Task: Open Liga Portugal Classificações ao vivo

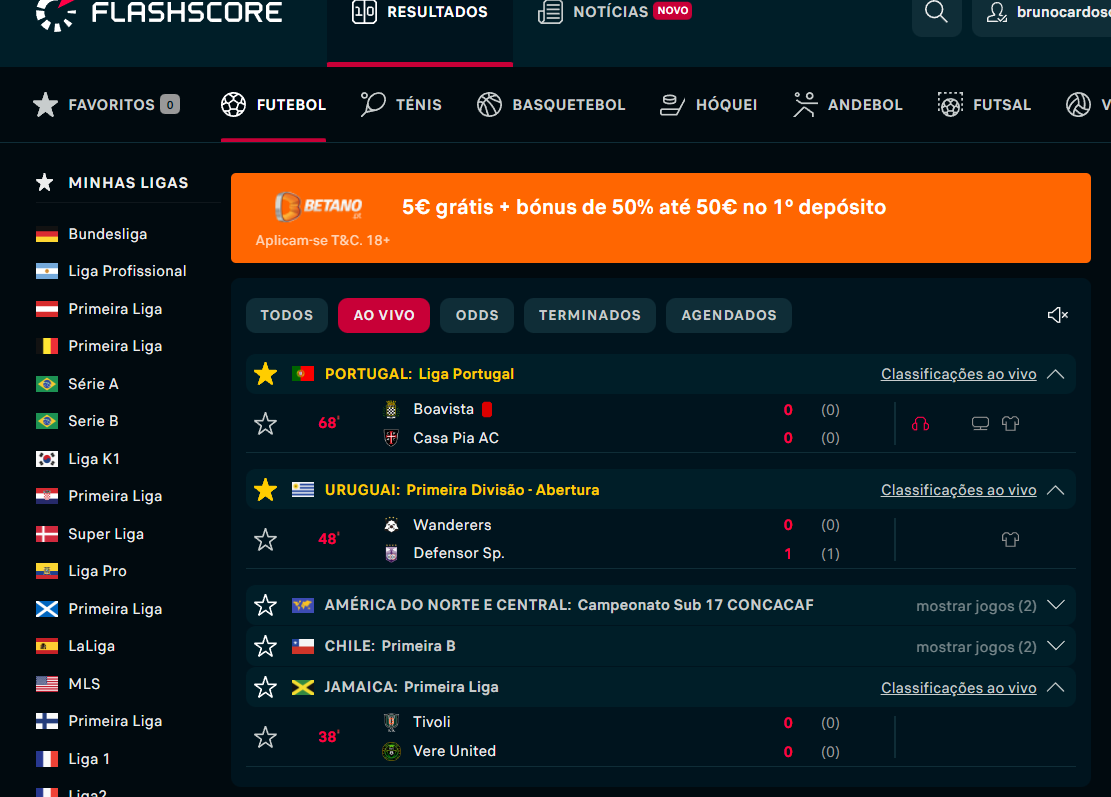Action: pyautogui.click(x=959, y=374)
